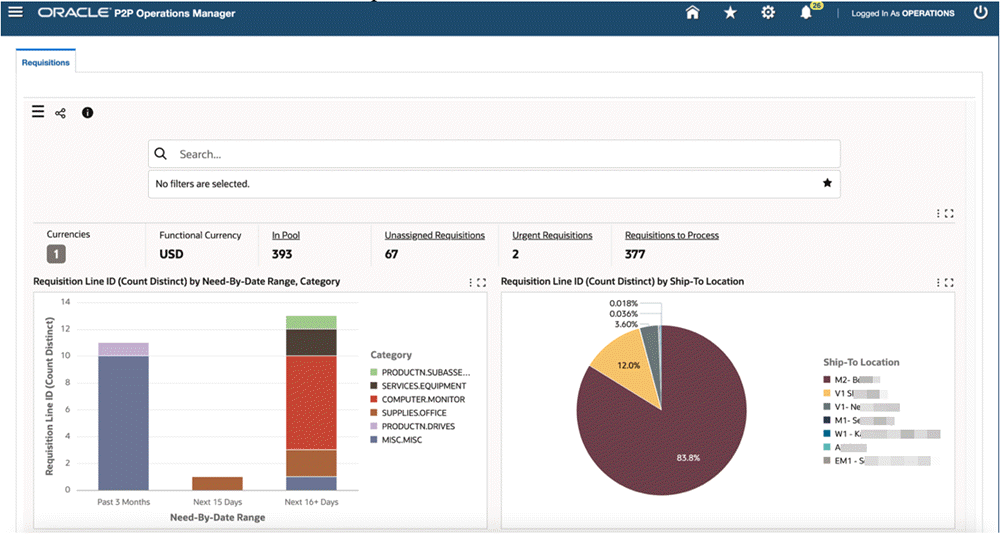Viewport: 1000px width, 535px height.
Task: Open Unassigned Requisitions link
Action: 434,235
